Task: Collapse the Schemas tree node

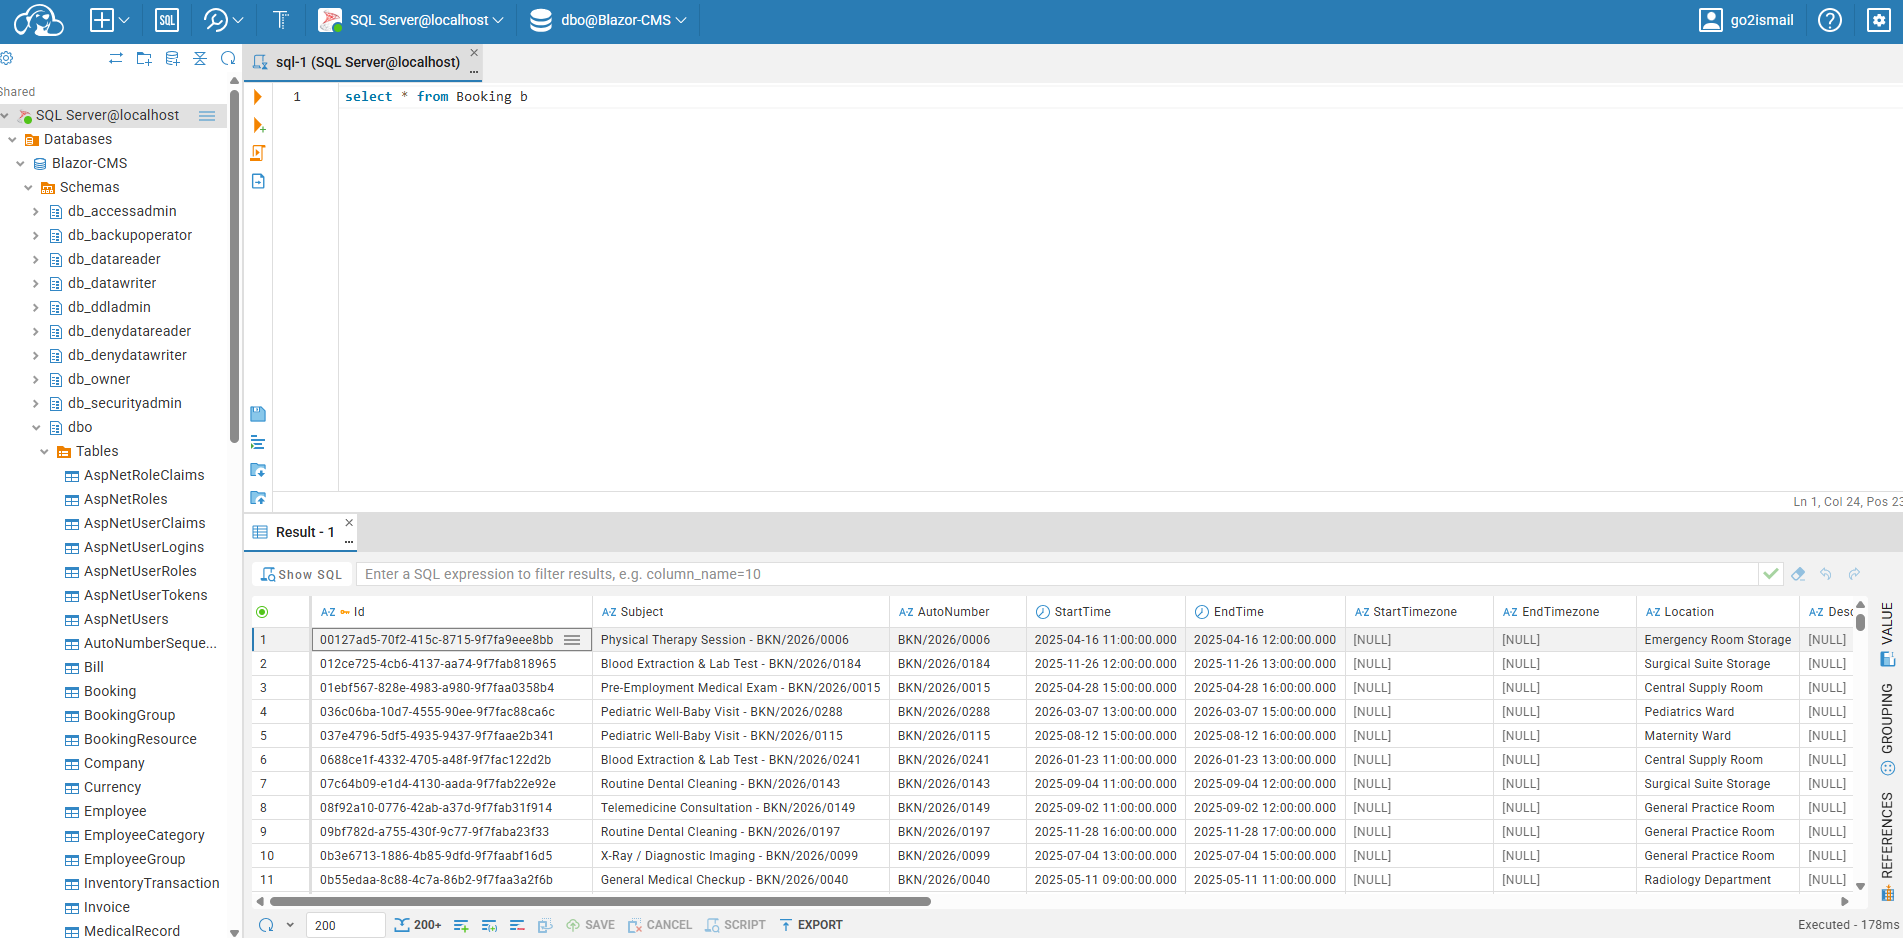Action: pyautogui.click(x=28, y=188)
